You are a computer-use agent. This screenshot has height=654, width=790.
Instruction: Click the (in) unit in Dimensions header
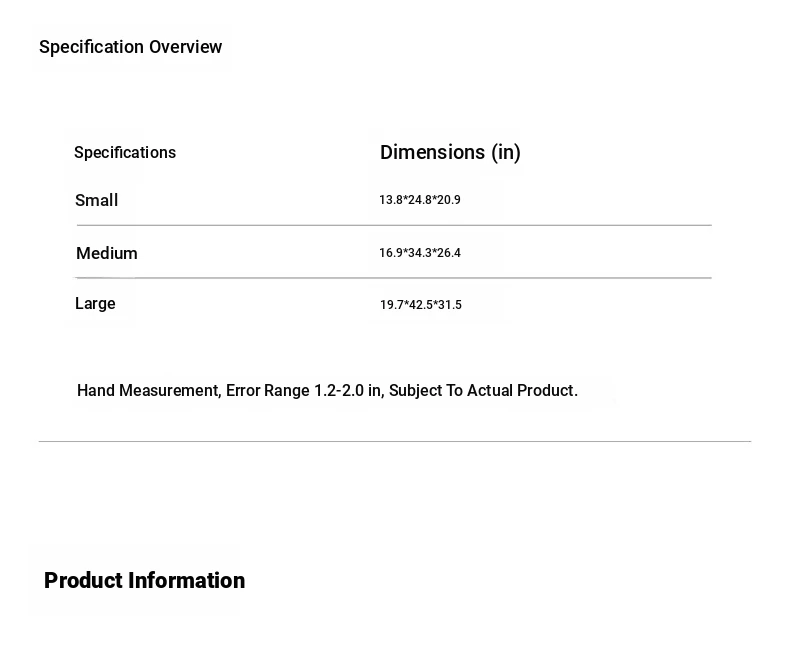coord(506,152)
